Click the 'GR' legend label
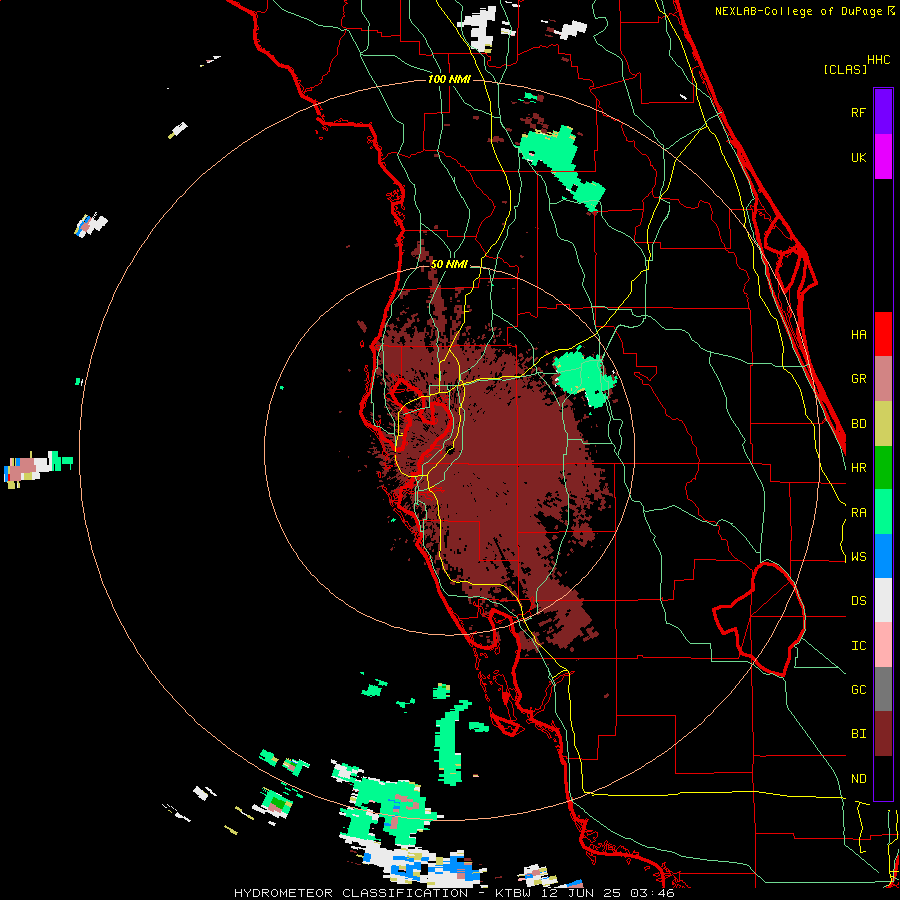The width and height of the screenshot is (900, 900). coord(858,379)
